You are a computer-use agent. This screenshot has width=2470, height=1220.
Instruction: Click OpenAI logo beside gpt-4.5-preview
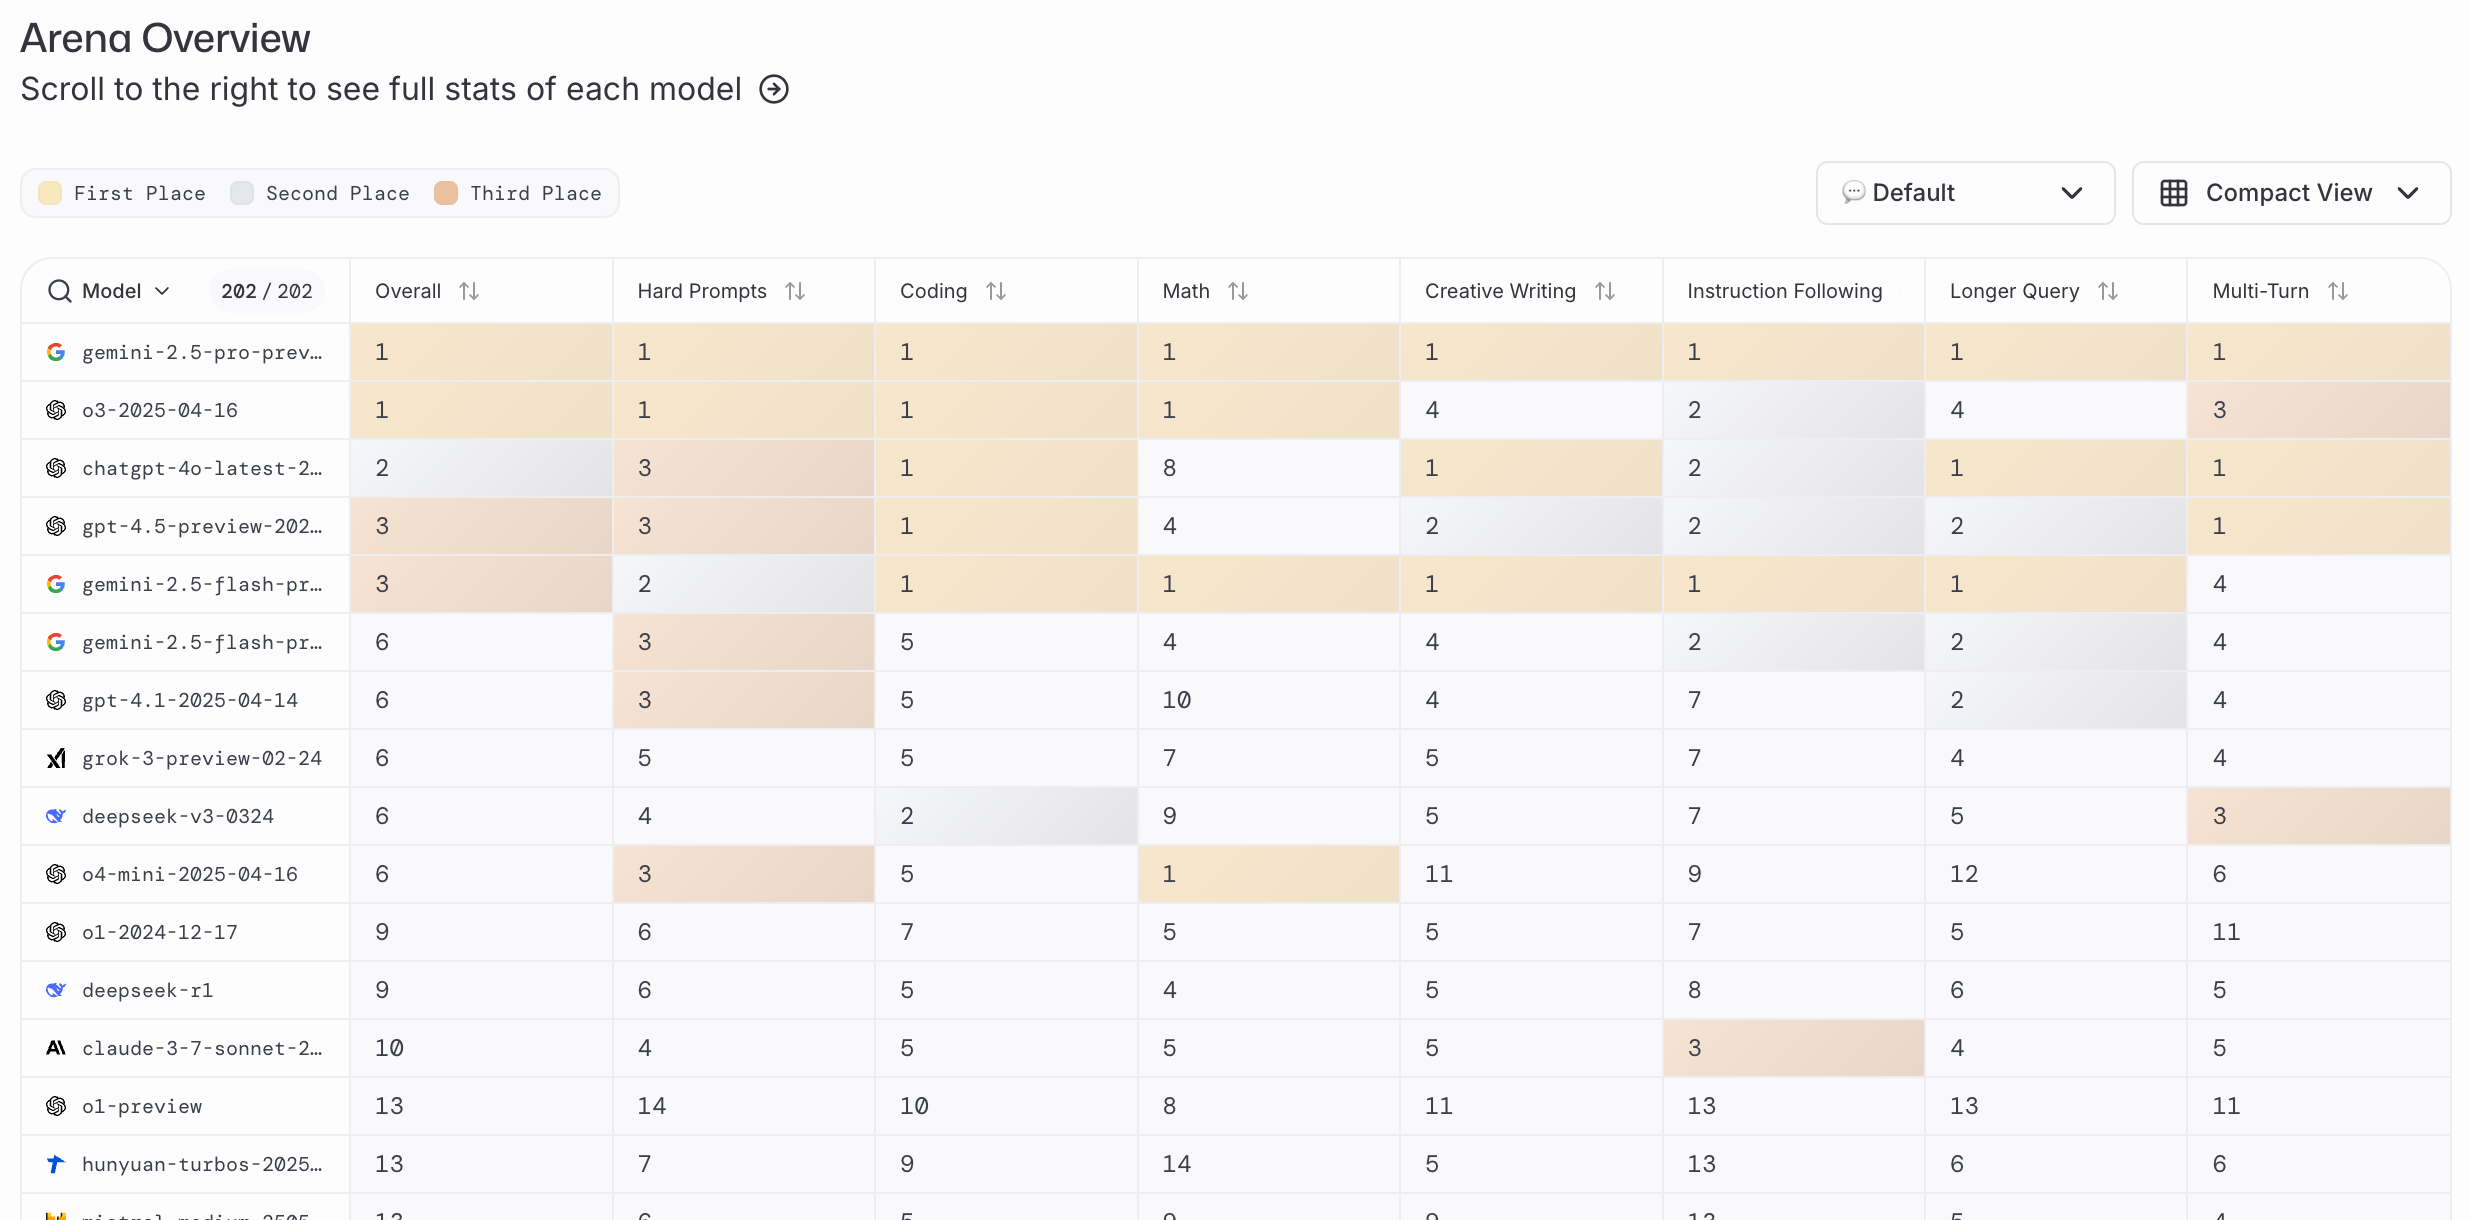[56, 526]
